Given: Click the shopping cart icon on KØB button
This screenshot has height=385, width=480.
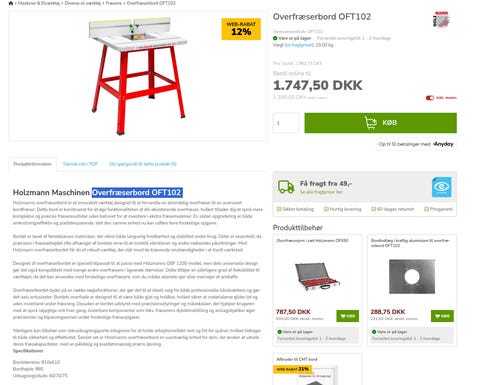Looking at the screenshot, I should [x=370, y=123].
